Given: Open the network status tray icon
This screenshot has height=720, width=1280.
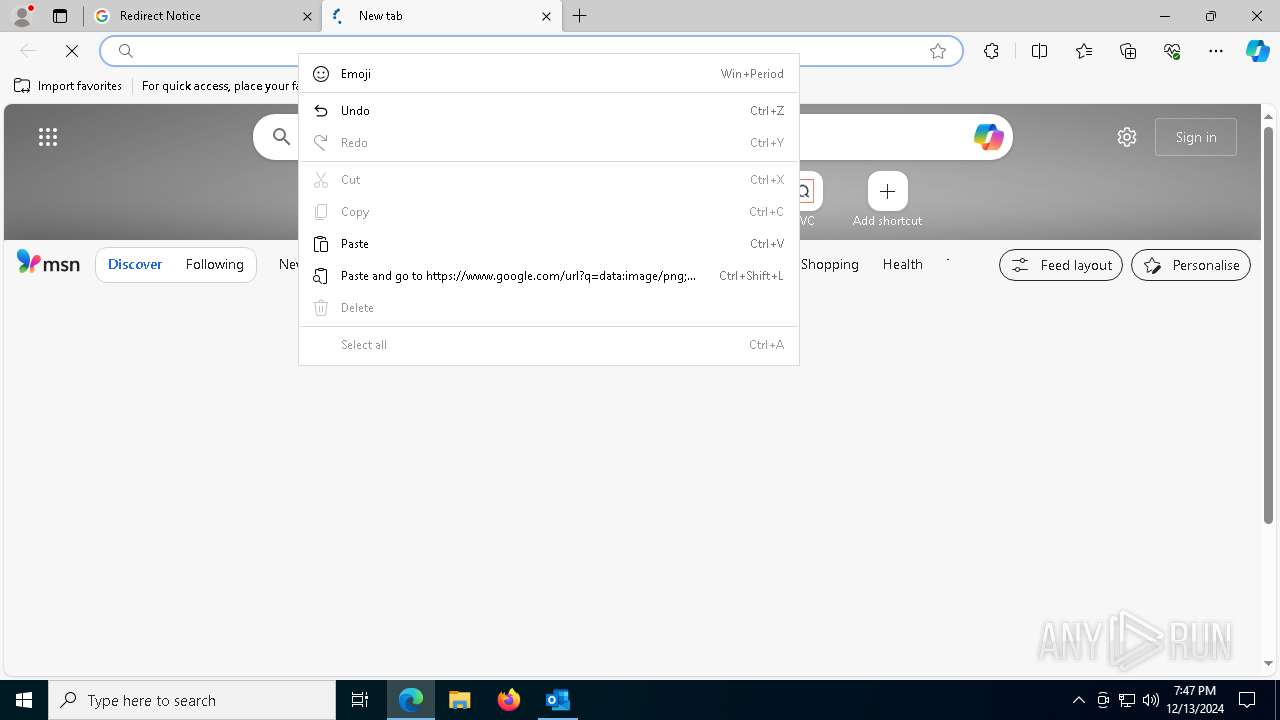Looking at the screenshot, I should [x=1127, y=700].
